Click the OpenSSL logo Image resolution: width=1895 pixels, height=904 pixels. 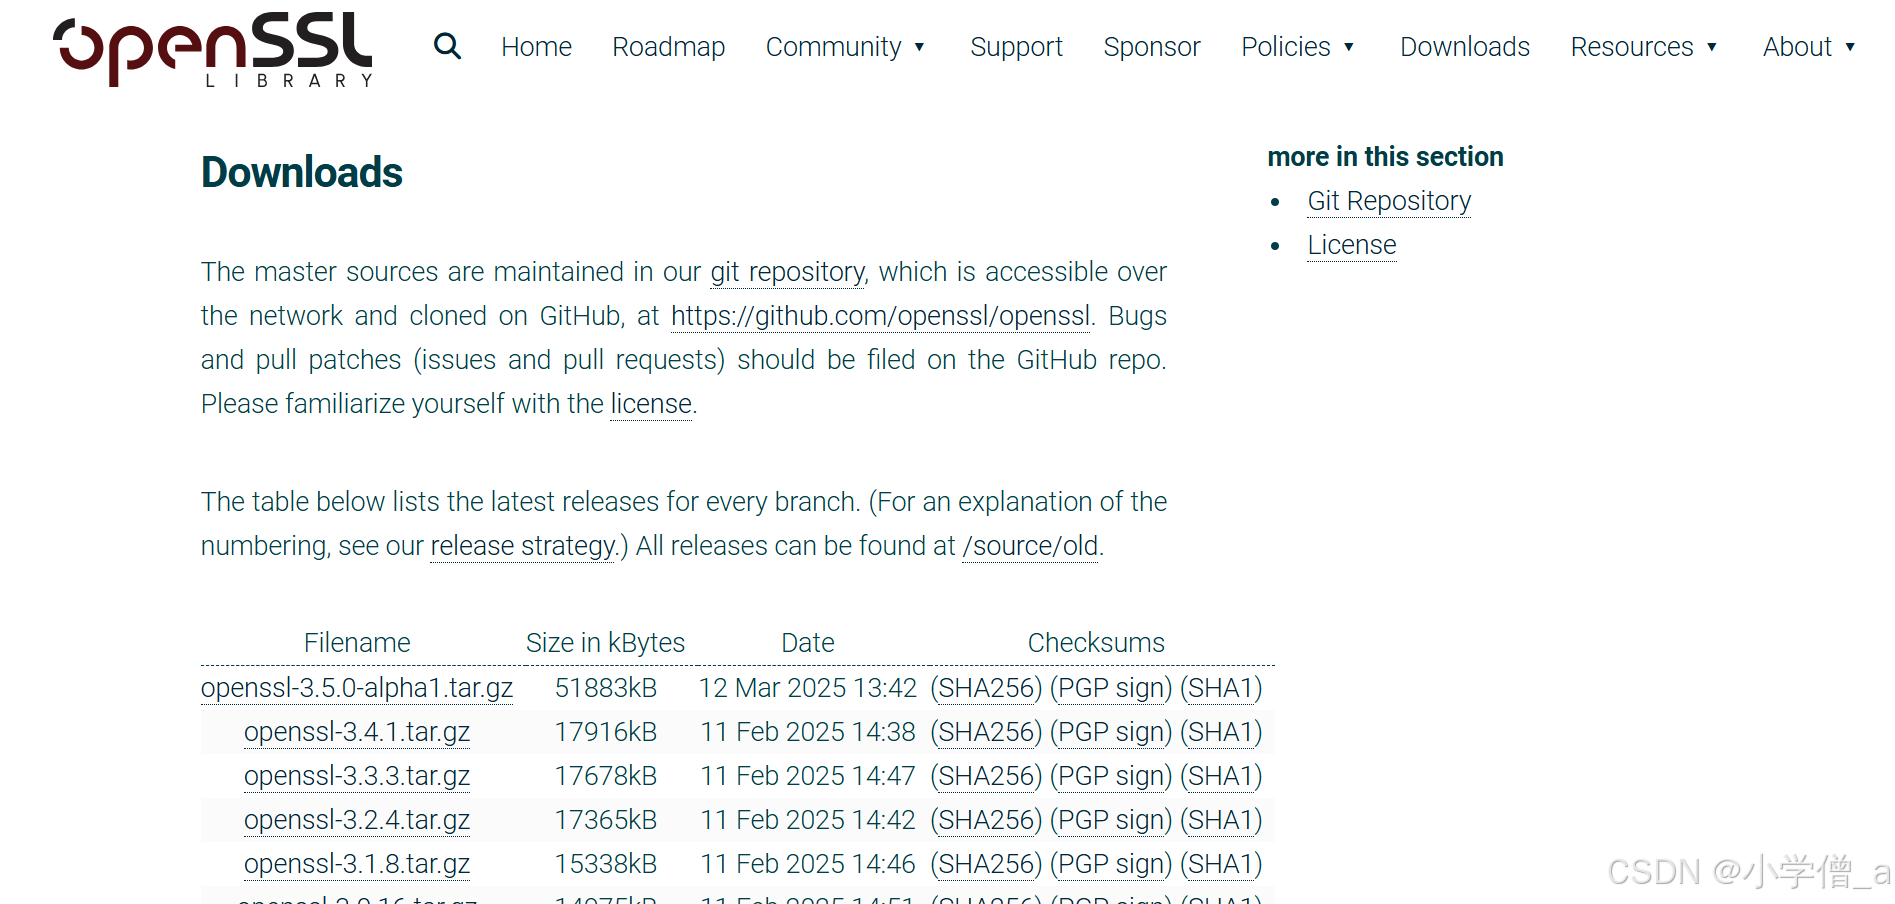coord(211,49)
